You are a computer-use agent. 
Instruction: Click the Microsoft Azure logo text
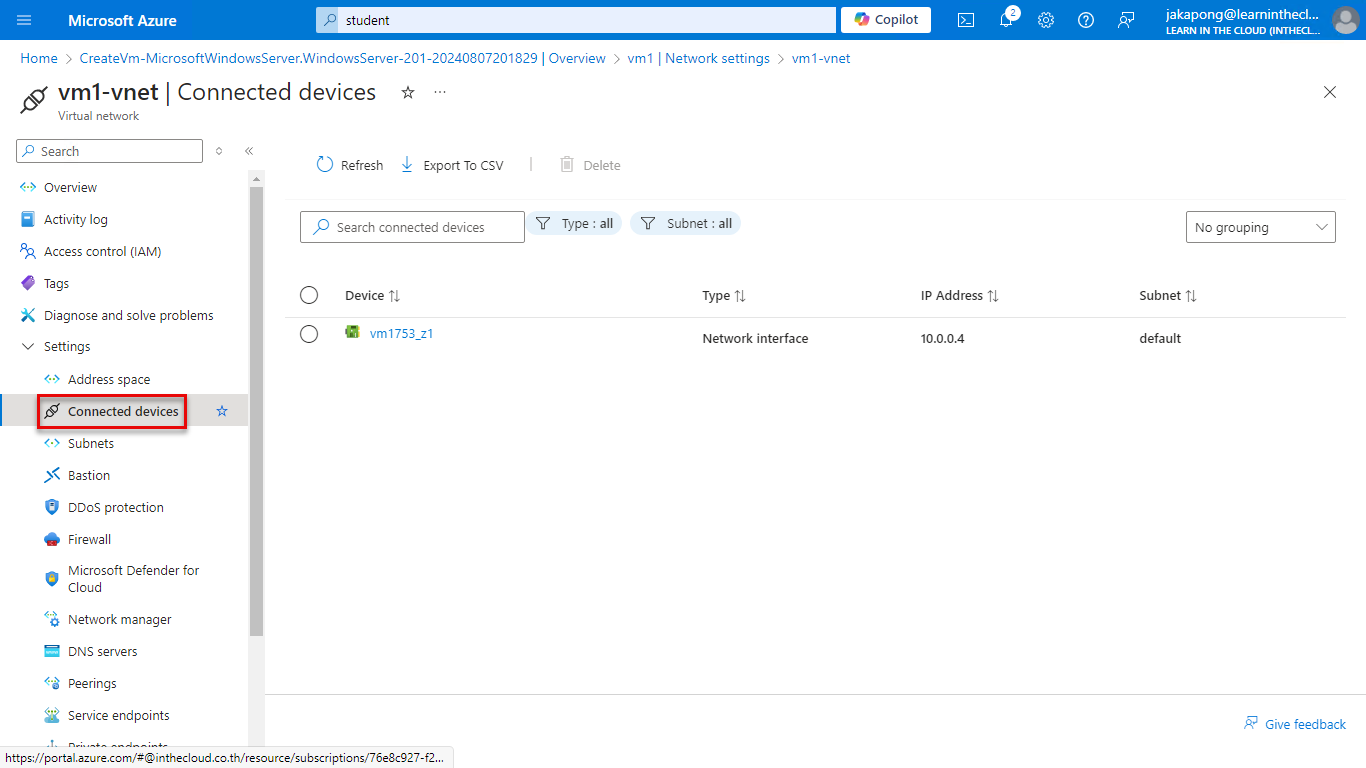(122, 20)
